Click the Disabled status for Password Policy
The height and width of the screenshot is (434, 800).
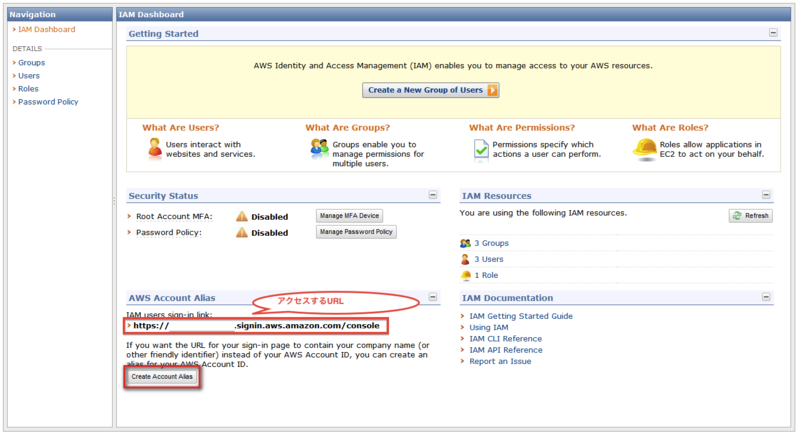click(269, 233)
